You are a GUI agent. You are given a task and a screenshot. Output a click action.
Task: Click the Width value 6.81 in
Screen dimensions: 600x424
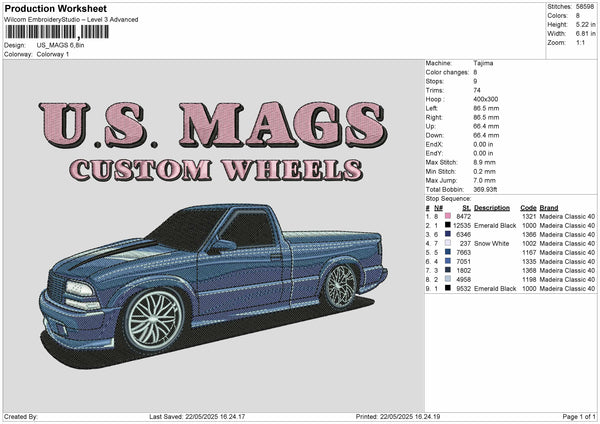point(585,34)
